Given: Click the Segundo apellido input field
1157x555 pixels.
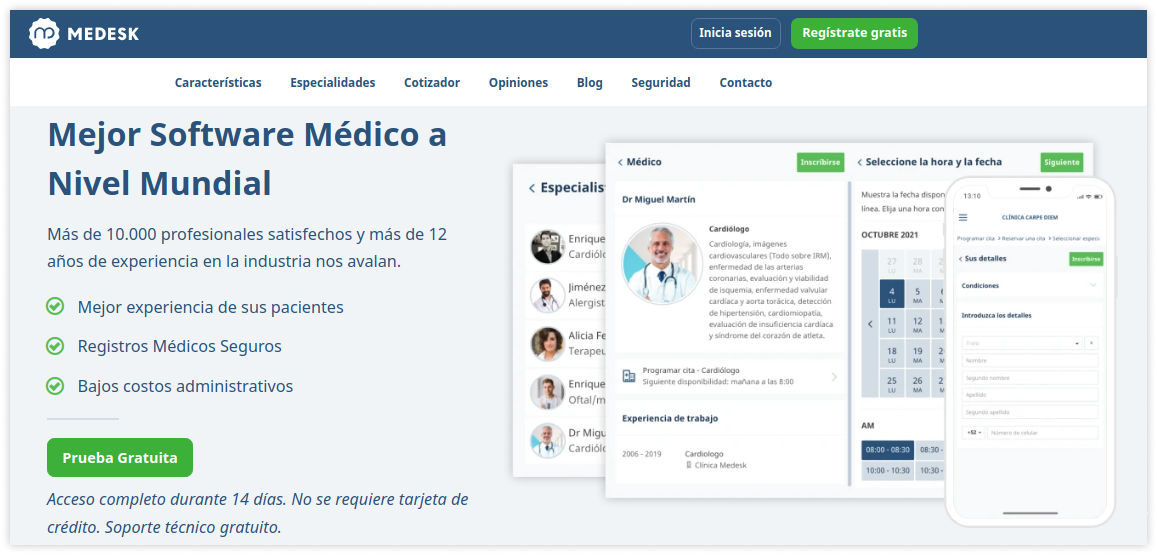Looking at the screenshot, I should tap(1030, 412).
